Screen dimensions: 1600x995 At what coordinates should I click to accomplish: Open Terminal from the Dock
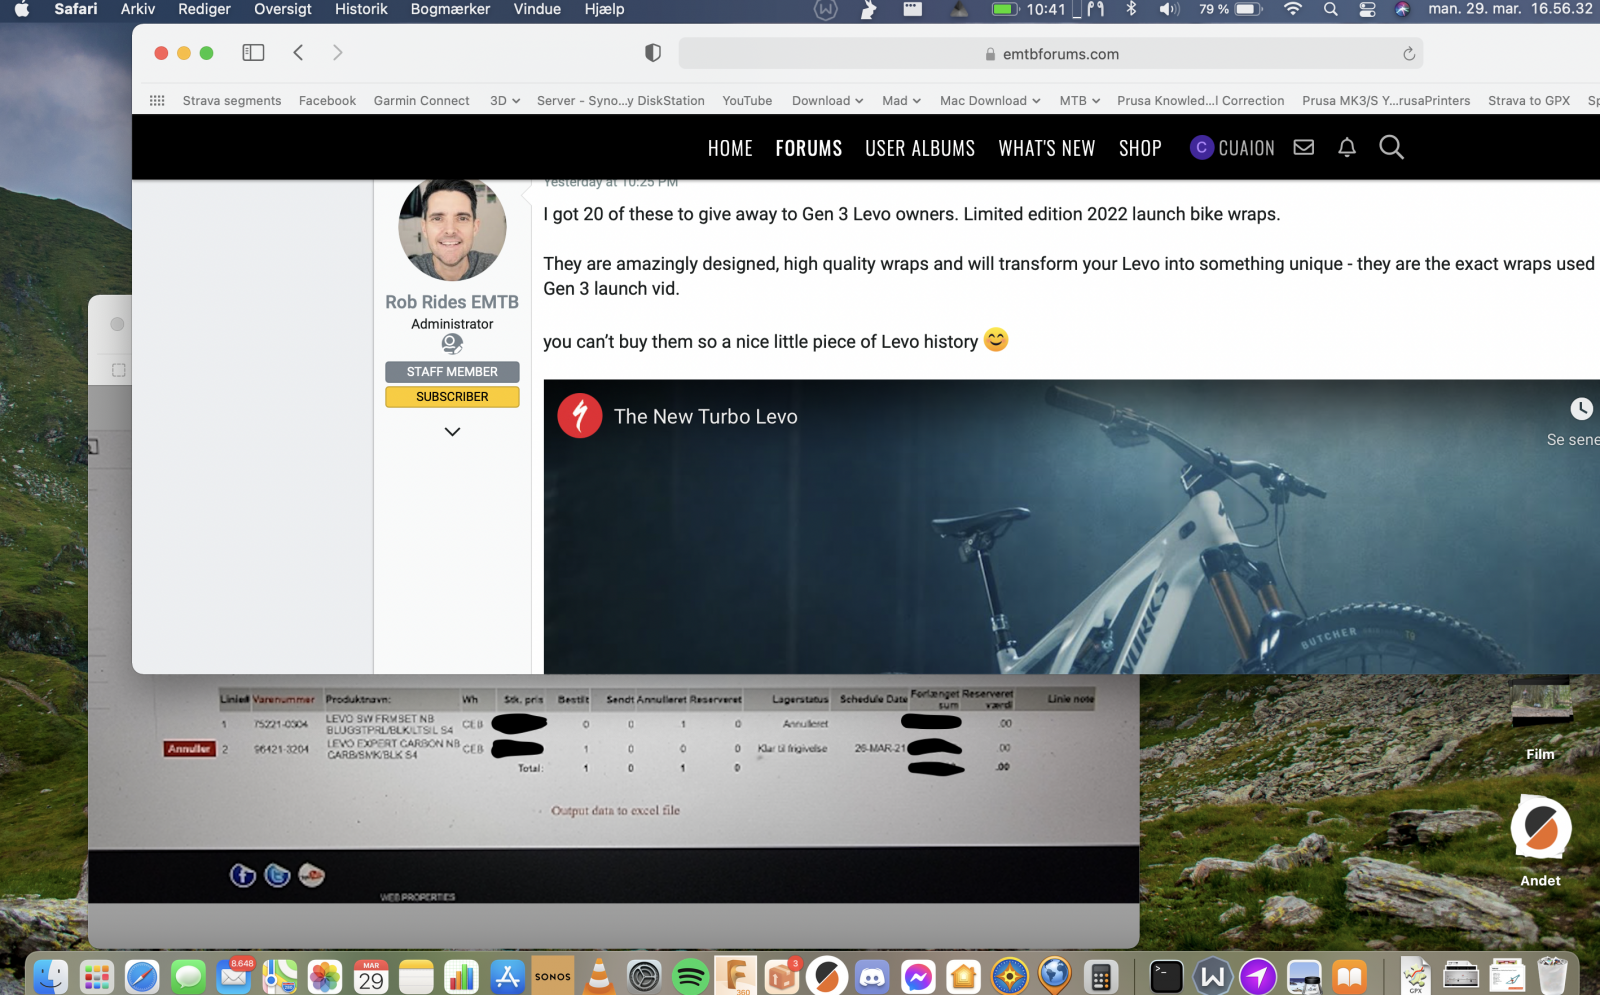point(1166,976)
